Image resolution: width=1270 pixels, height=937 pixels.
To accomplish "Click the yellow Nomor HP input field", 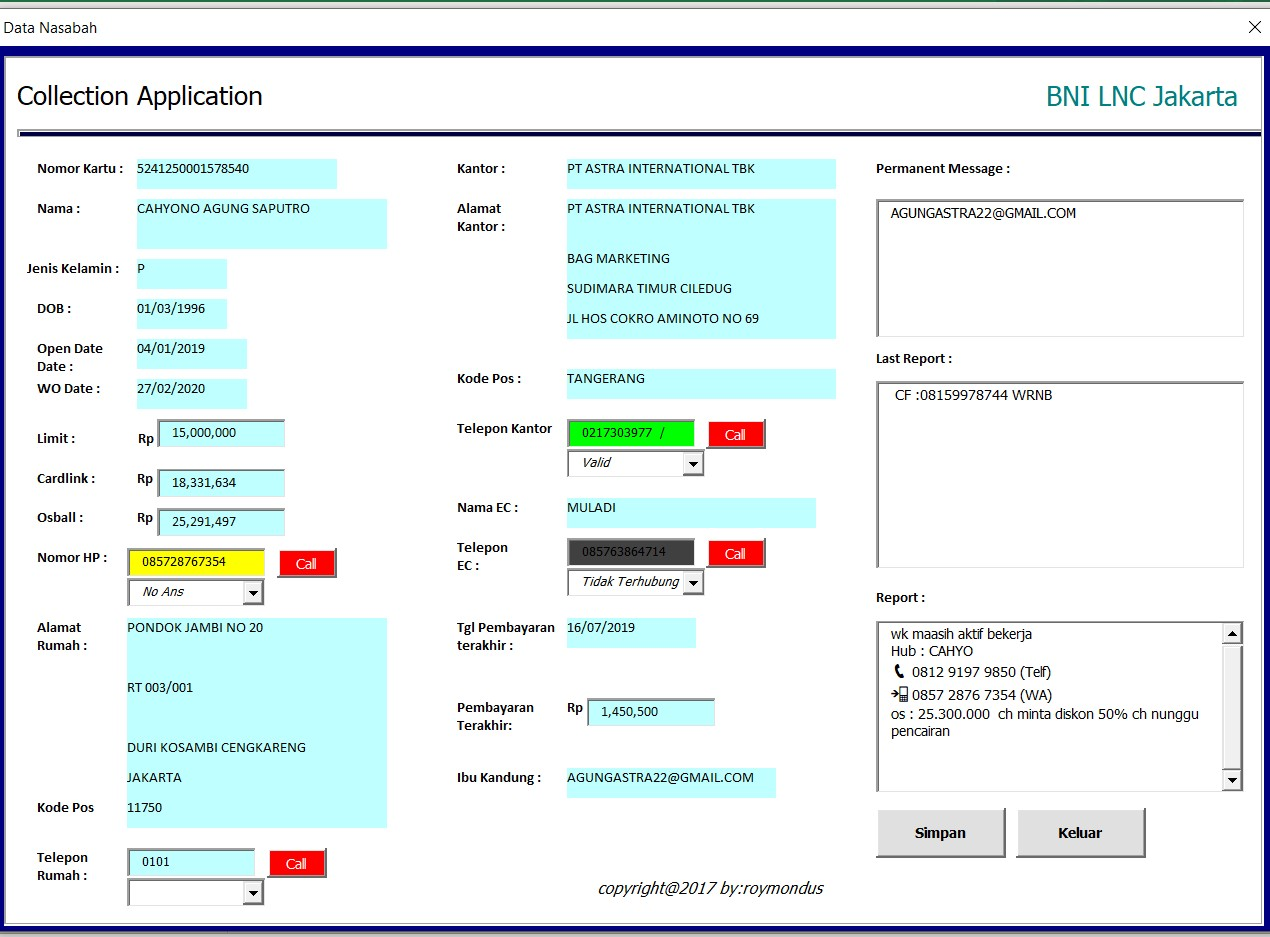I will [x=196, y=562].
